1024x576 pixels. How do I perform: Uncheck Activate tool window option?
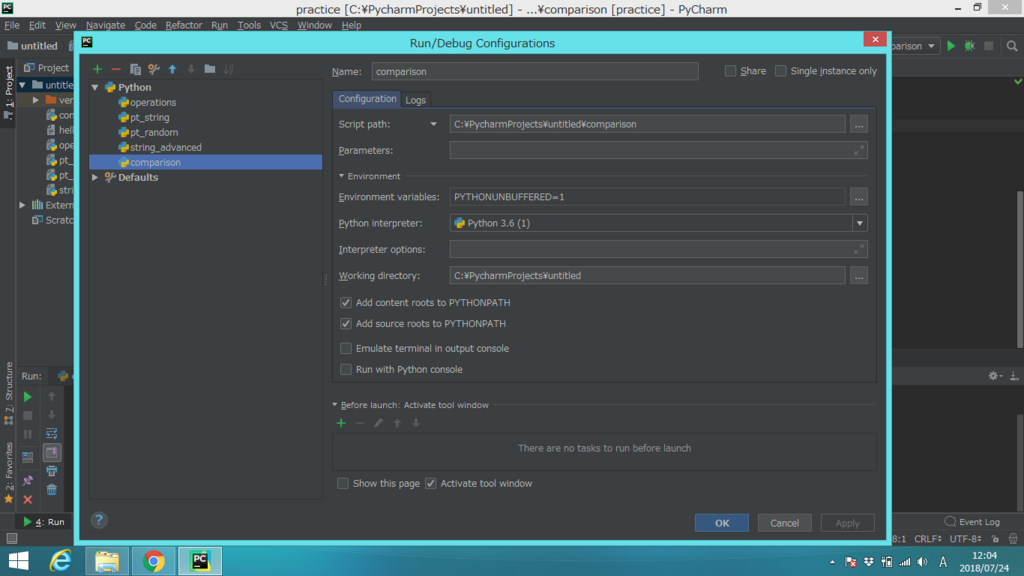(430, 483)
